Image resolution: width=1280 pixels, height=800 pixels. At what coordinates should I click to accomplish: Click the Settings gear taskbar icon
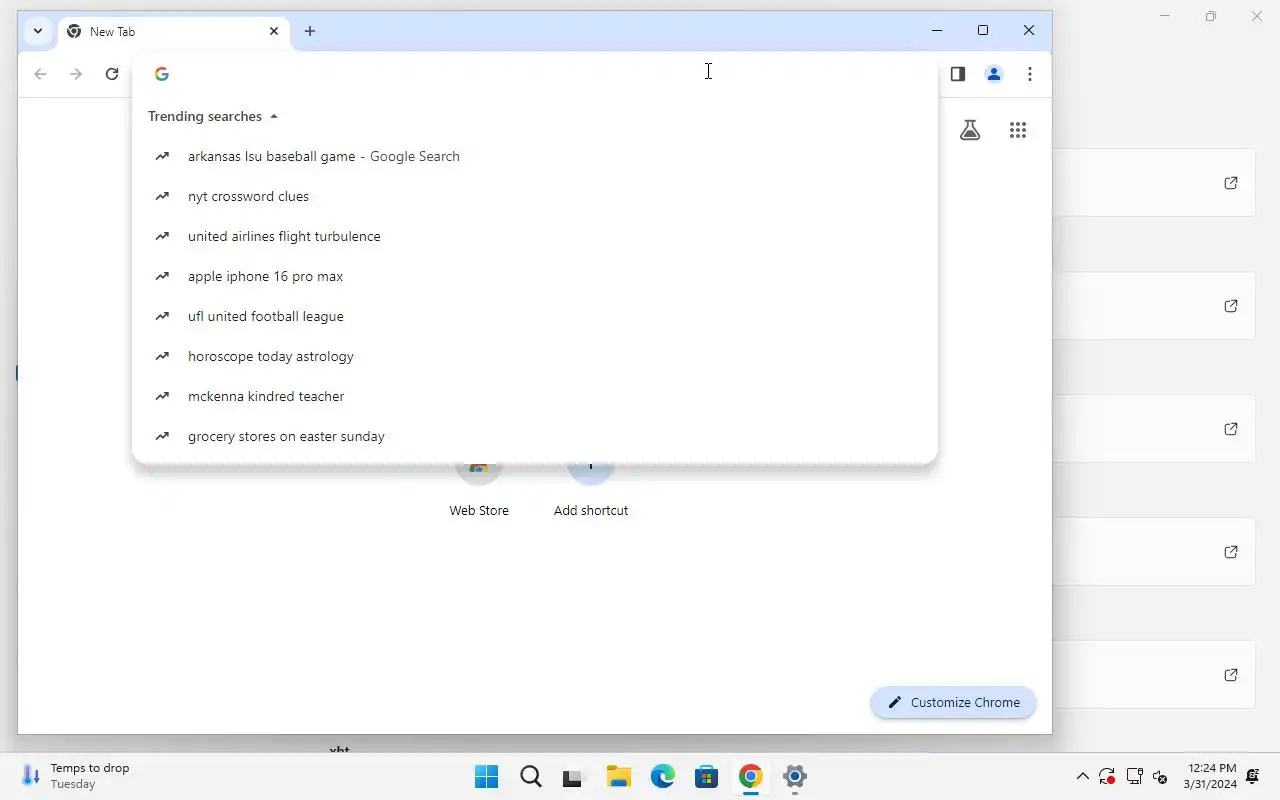(x=795, y=776)
